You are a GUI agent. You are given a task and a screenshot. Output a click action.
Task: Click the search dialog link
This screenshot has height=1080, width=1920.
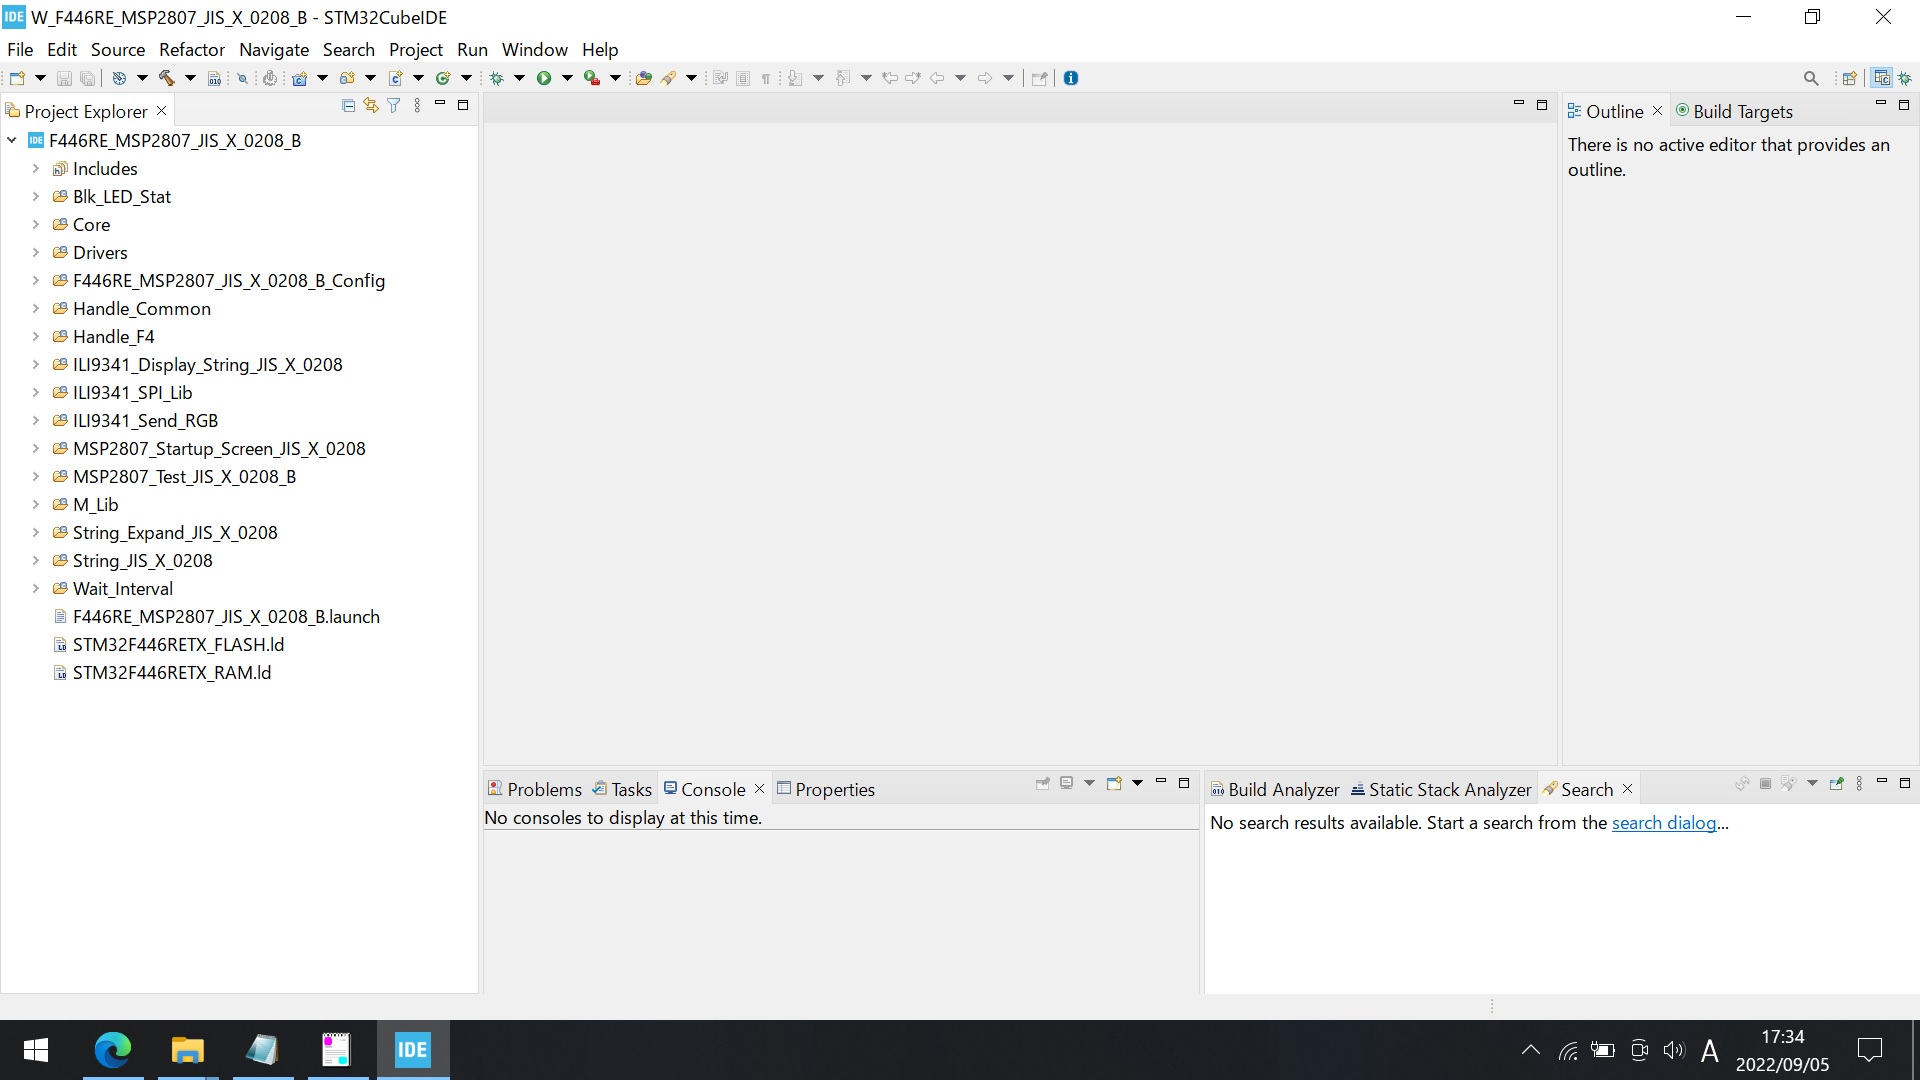coord(1664,823)
